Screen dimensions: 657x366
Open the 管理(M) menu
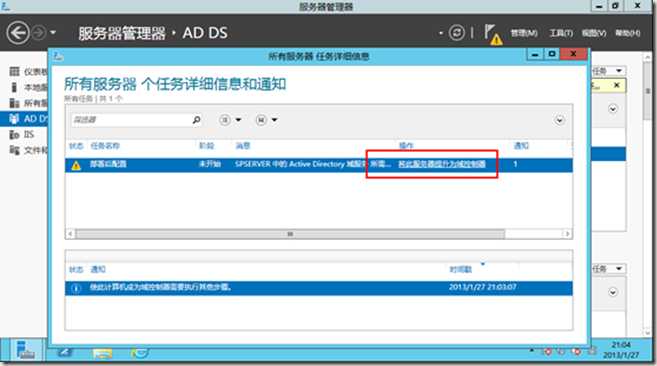point(524,33)
